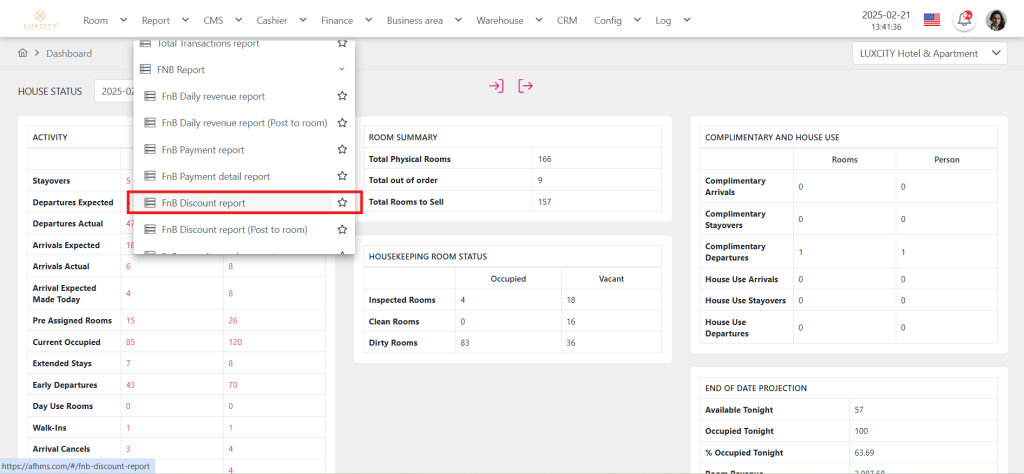This screenshot has height=474, width=1024.
Task: Star the FnB Discount report
Action: [342, 203]
